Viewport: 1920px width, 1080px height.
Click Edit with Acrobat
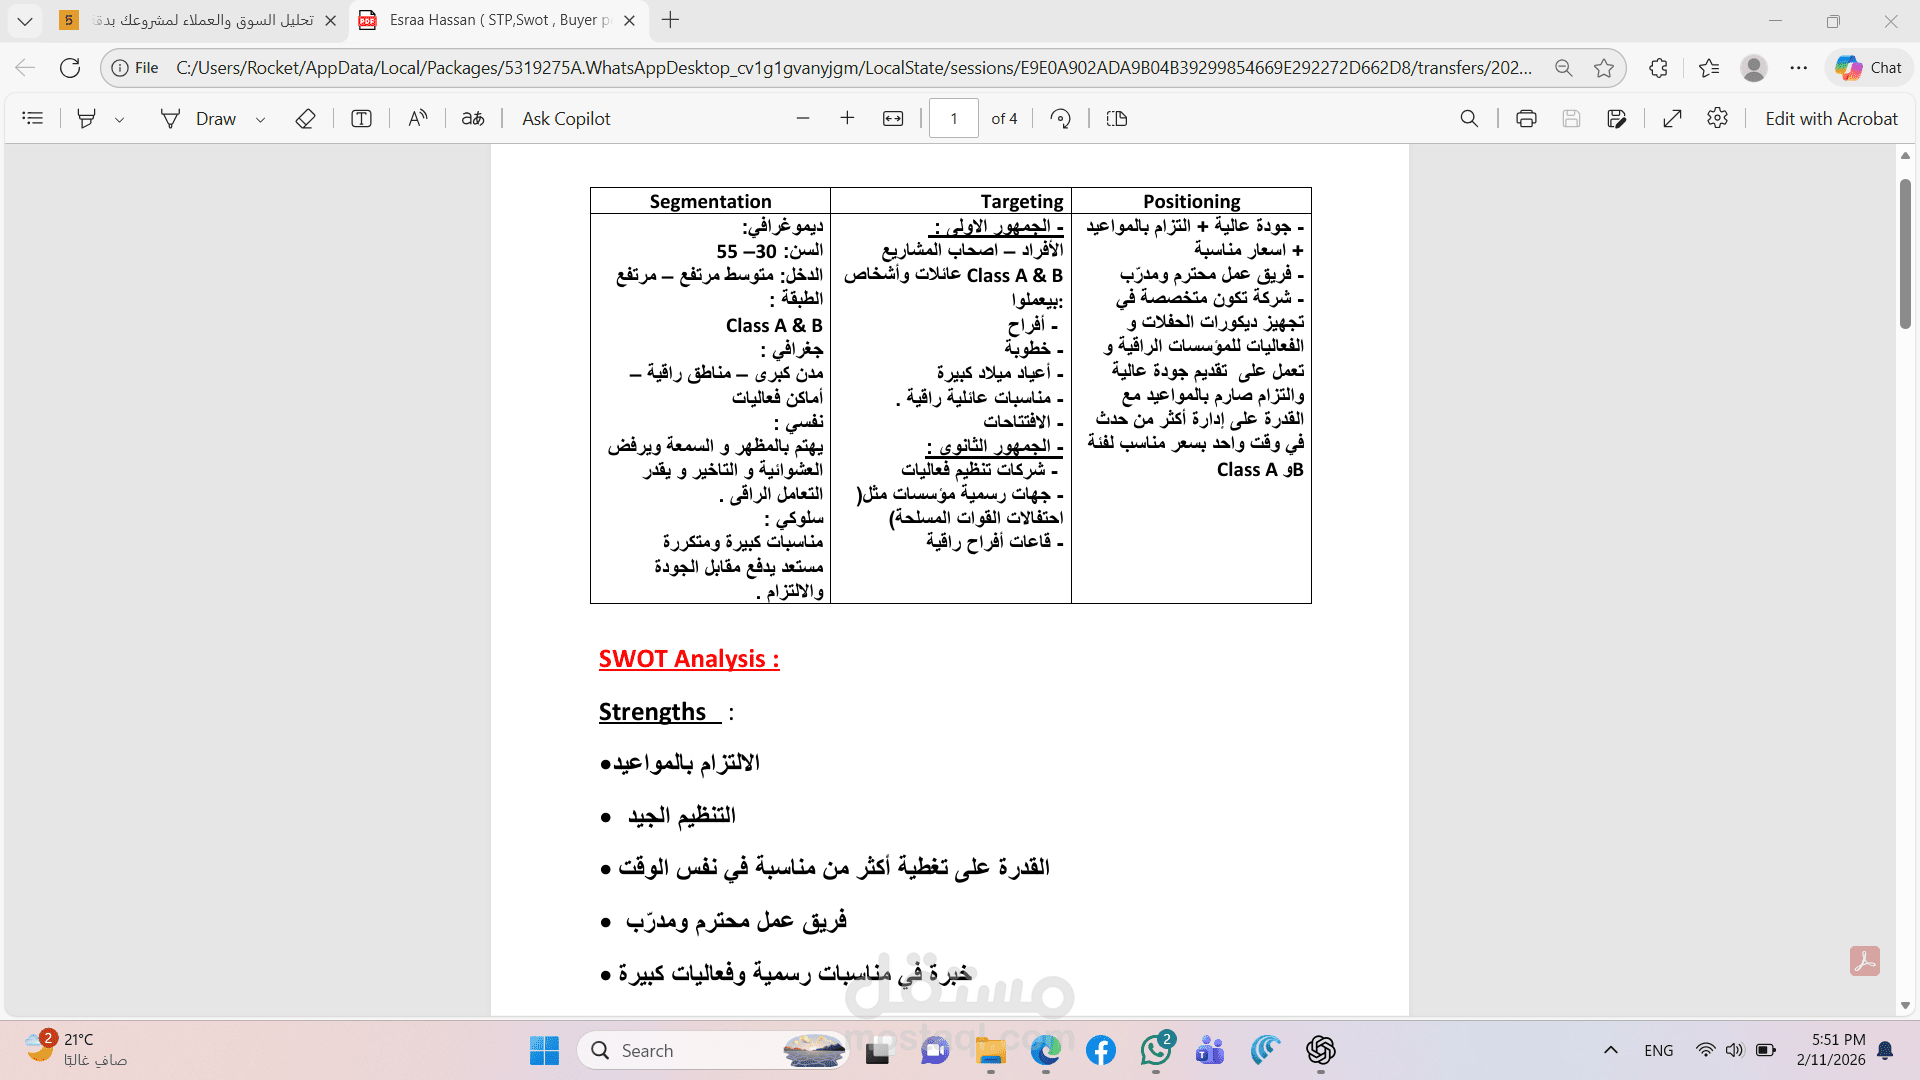[1830, 118]
